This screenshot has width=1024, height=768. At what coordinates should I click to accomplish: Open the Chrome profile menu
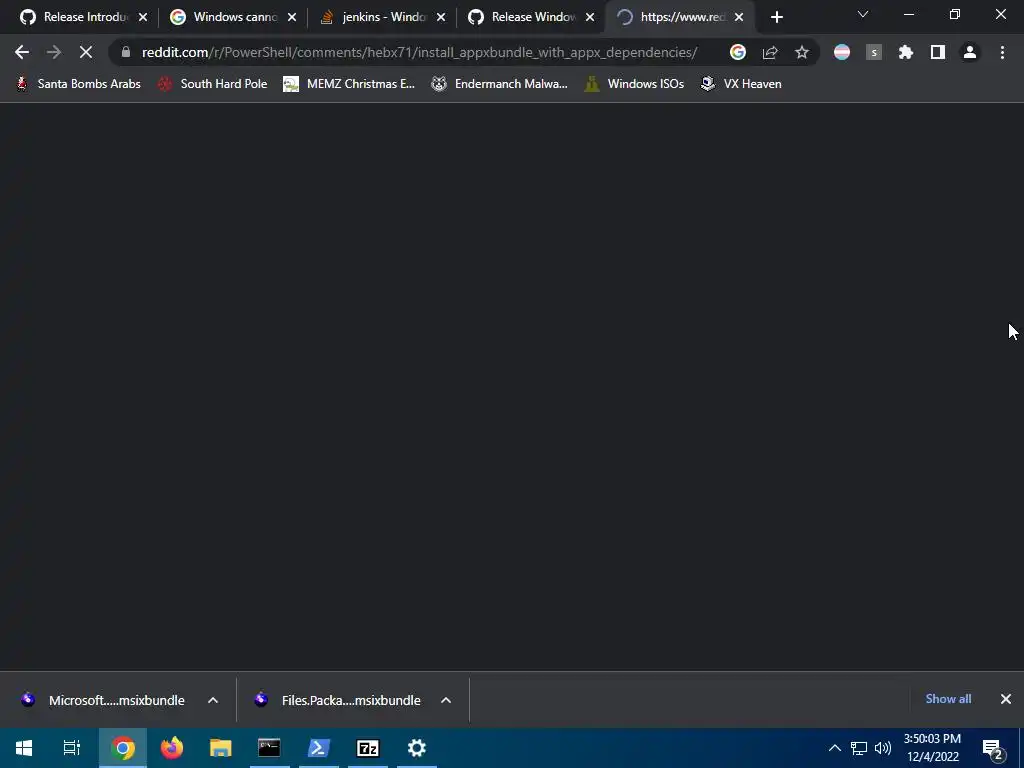point(970,52)
